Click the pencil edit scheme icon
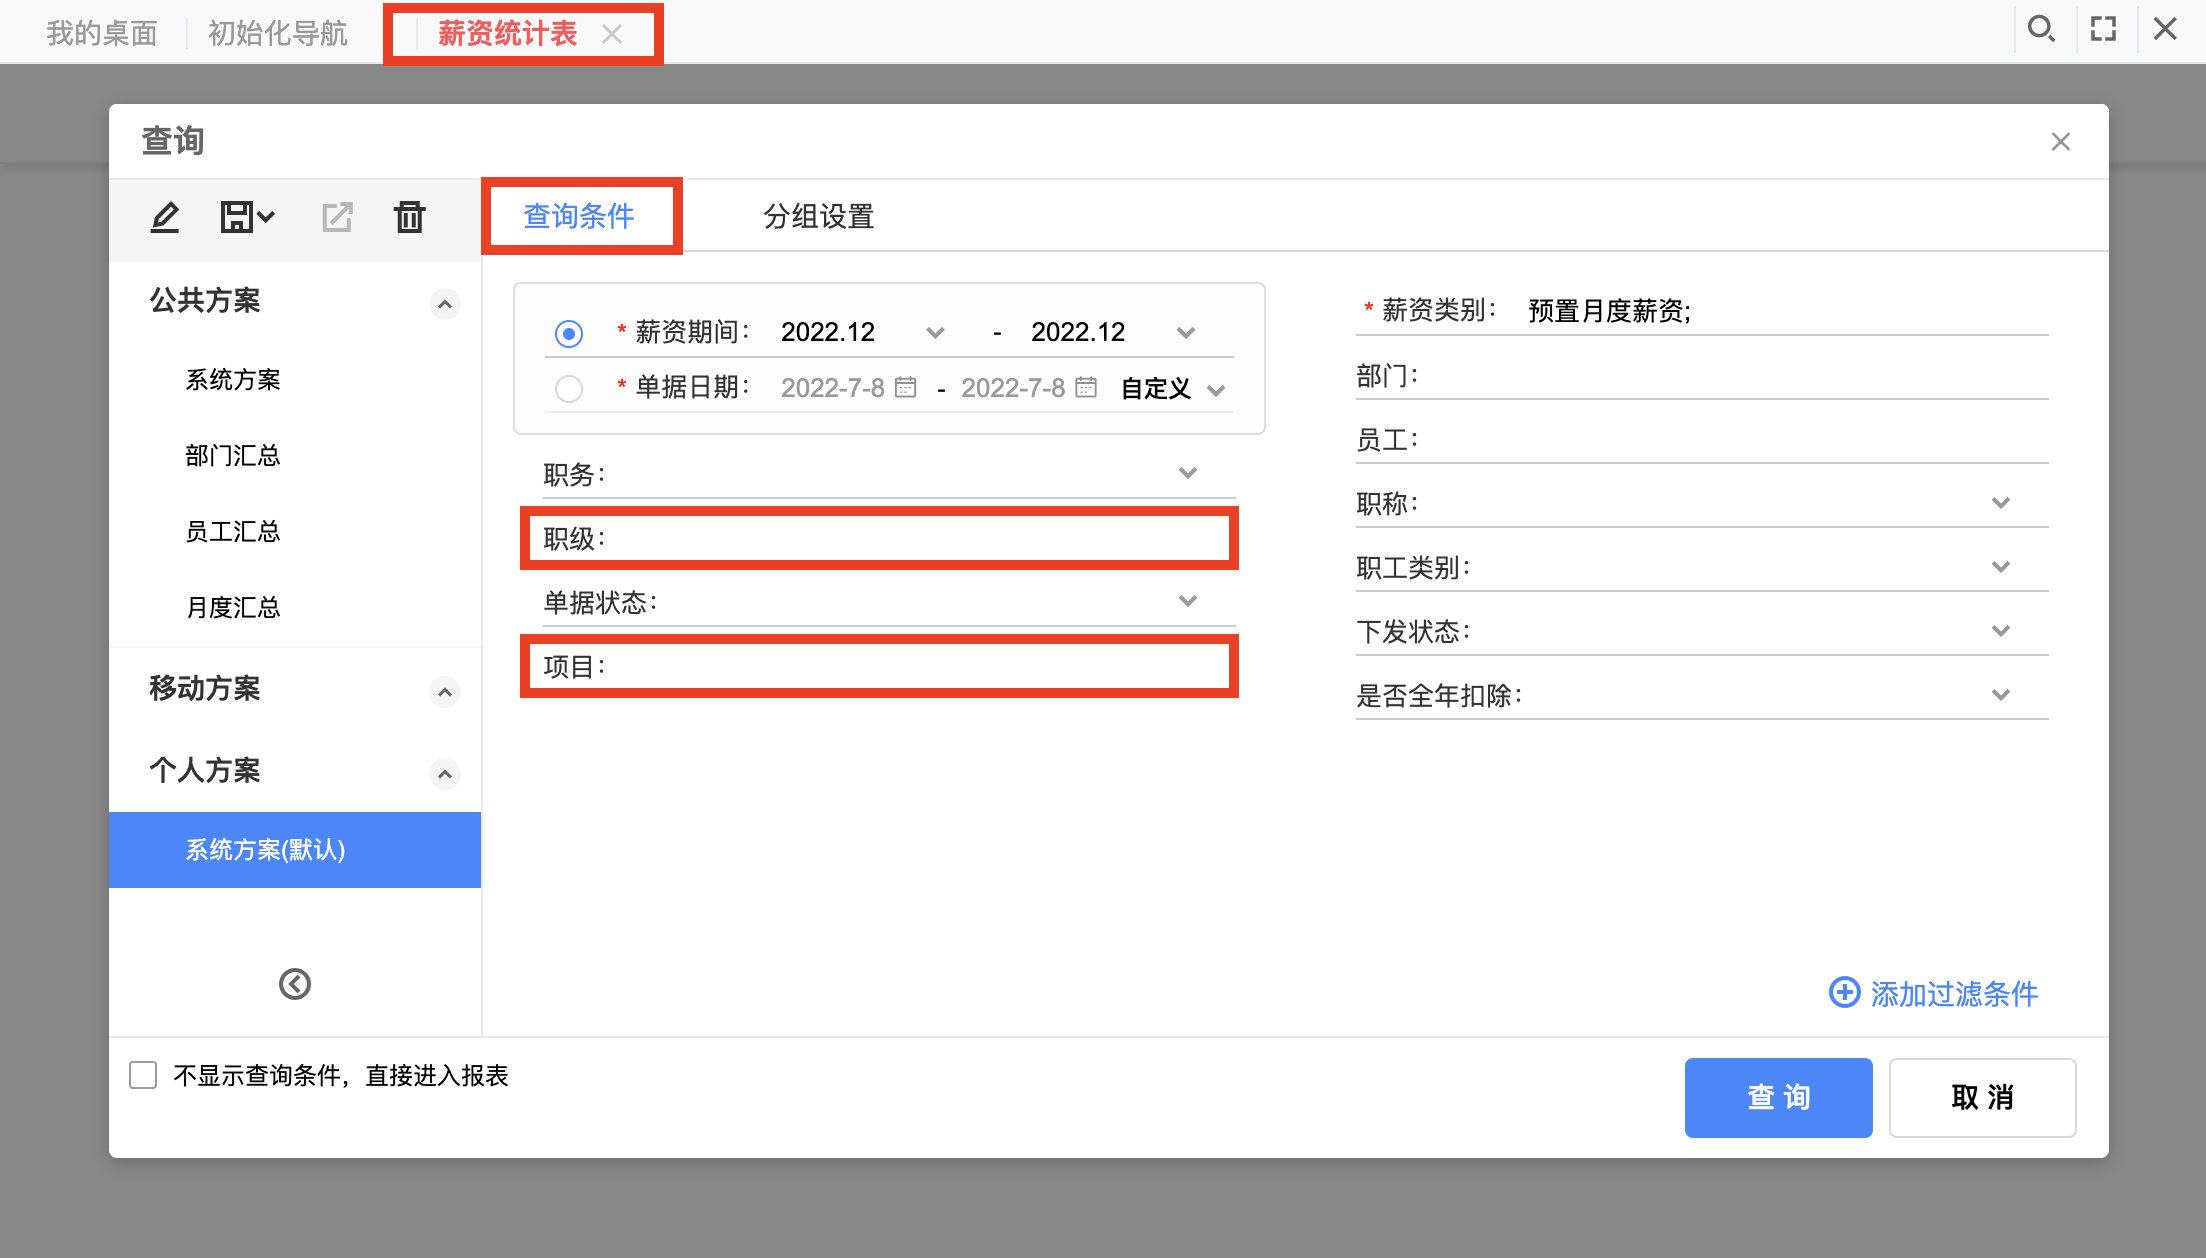The width and height of the screenshot is (2206, 1258). click(x=165, y=217)
